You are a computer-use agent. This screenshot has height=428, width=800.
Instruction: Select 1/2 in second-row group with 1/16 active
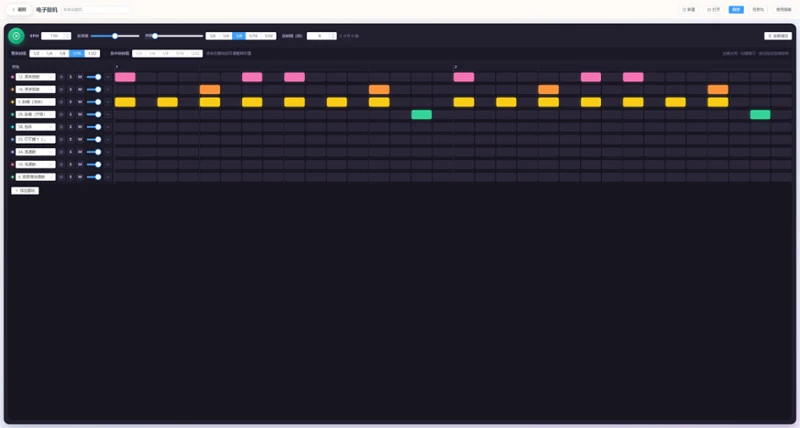(36, 53)
